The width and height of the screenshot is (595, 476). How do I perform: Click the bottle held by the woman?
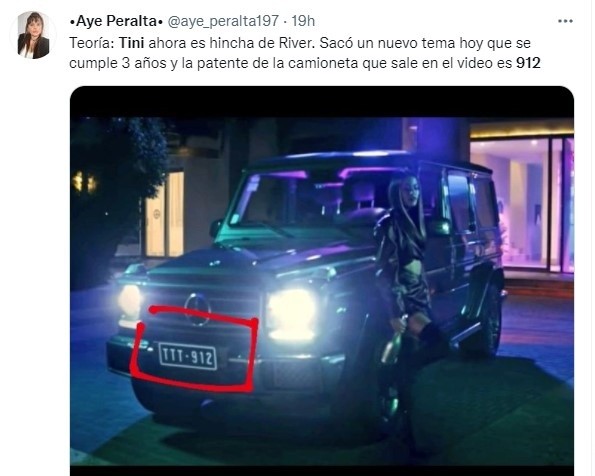click(x=394, y=340)
